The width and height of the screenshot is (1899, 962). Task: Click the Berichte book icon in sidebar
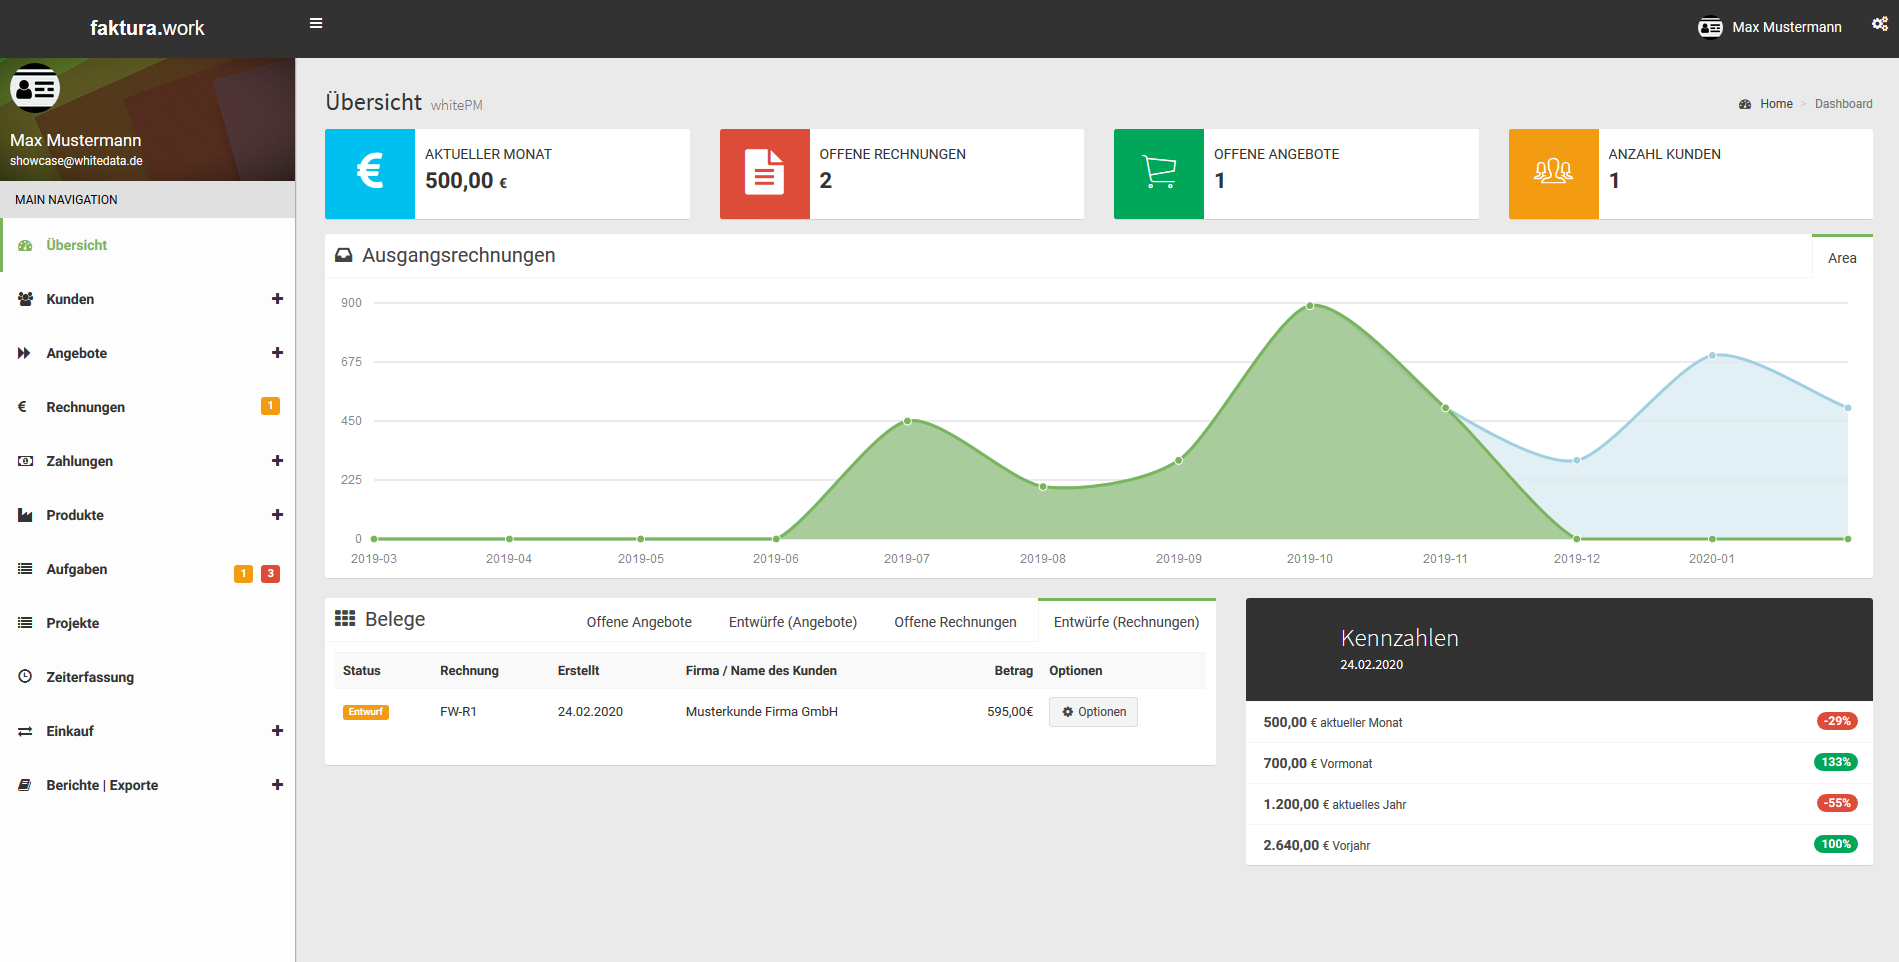click(24, 785)
